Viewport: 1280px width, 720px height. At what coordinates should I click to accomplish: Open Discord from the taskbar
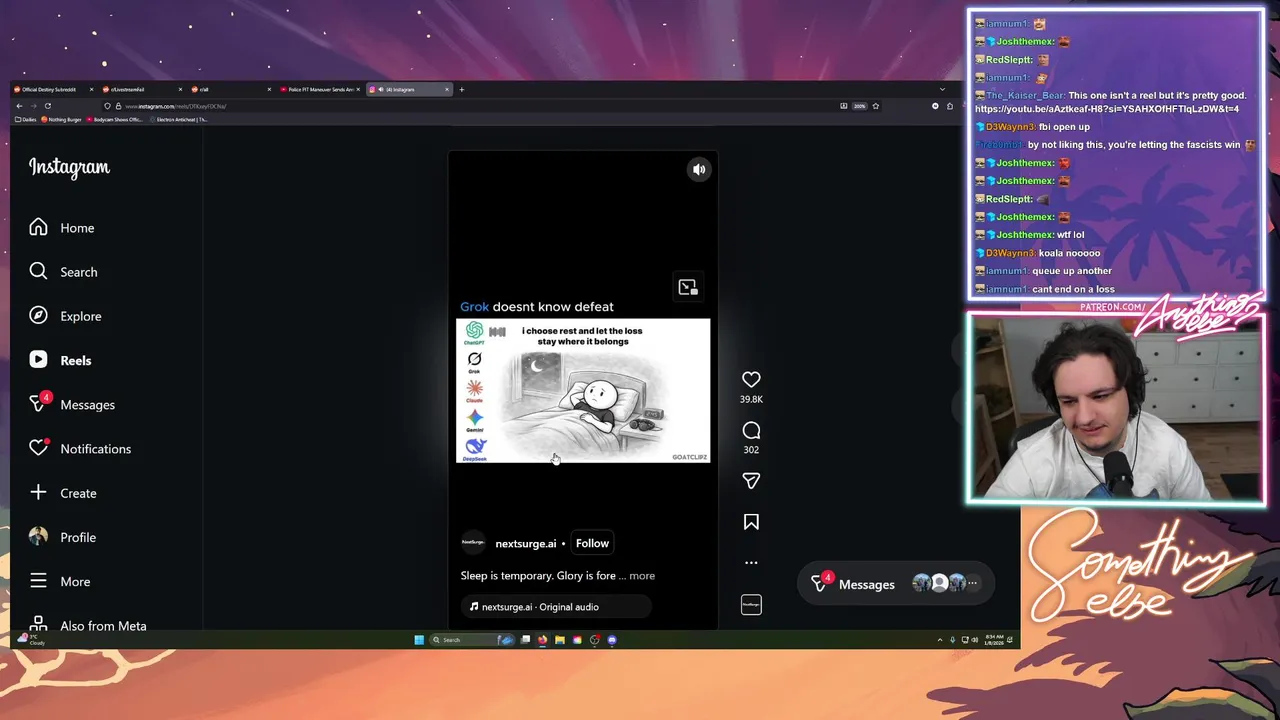click(612, 640)
